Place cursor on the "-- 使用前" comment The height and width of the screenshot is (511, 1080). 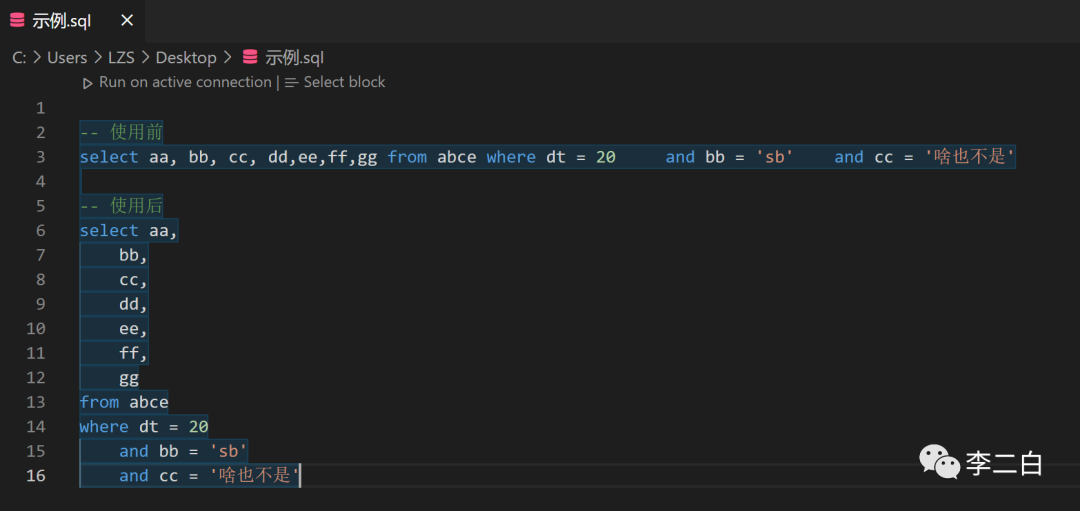[121, 132]
